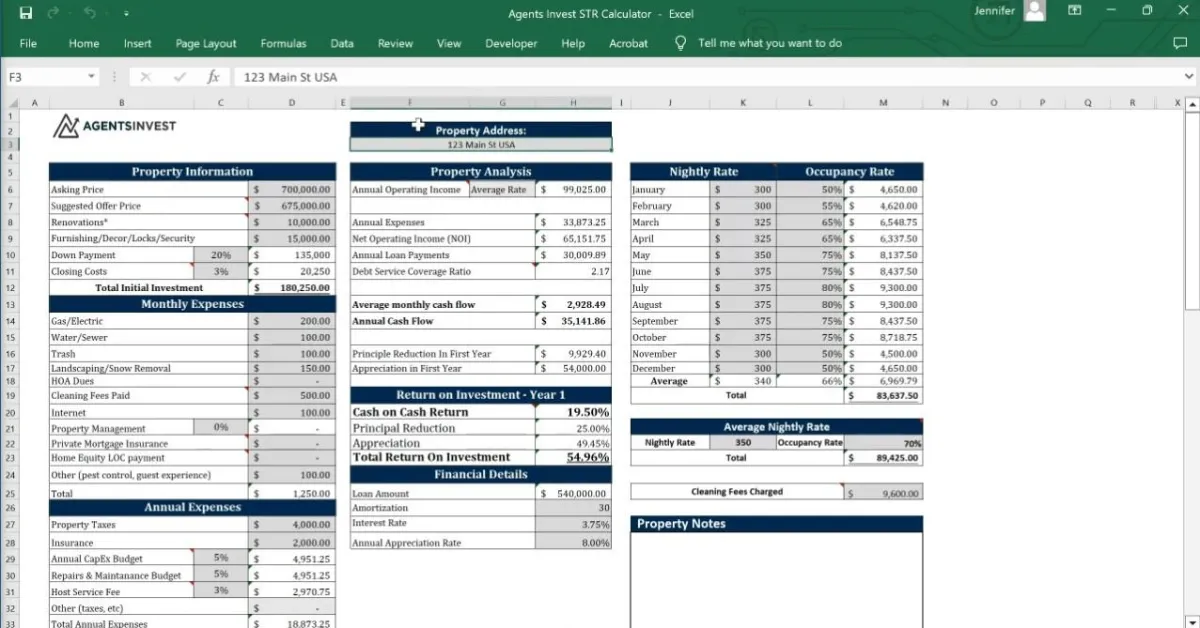
Task: Select row header 12
Action: (10, 288)
